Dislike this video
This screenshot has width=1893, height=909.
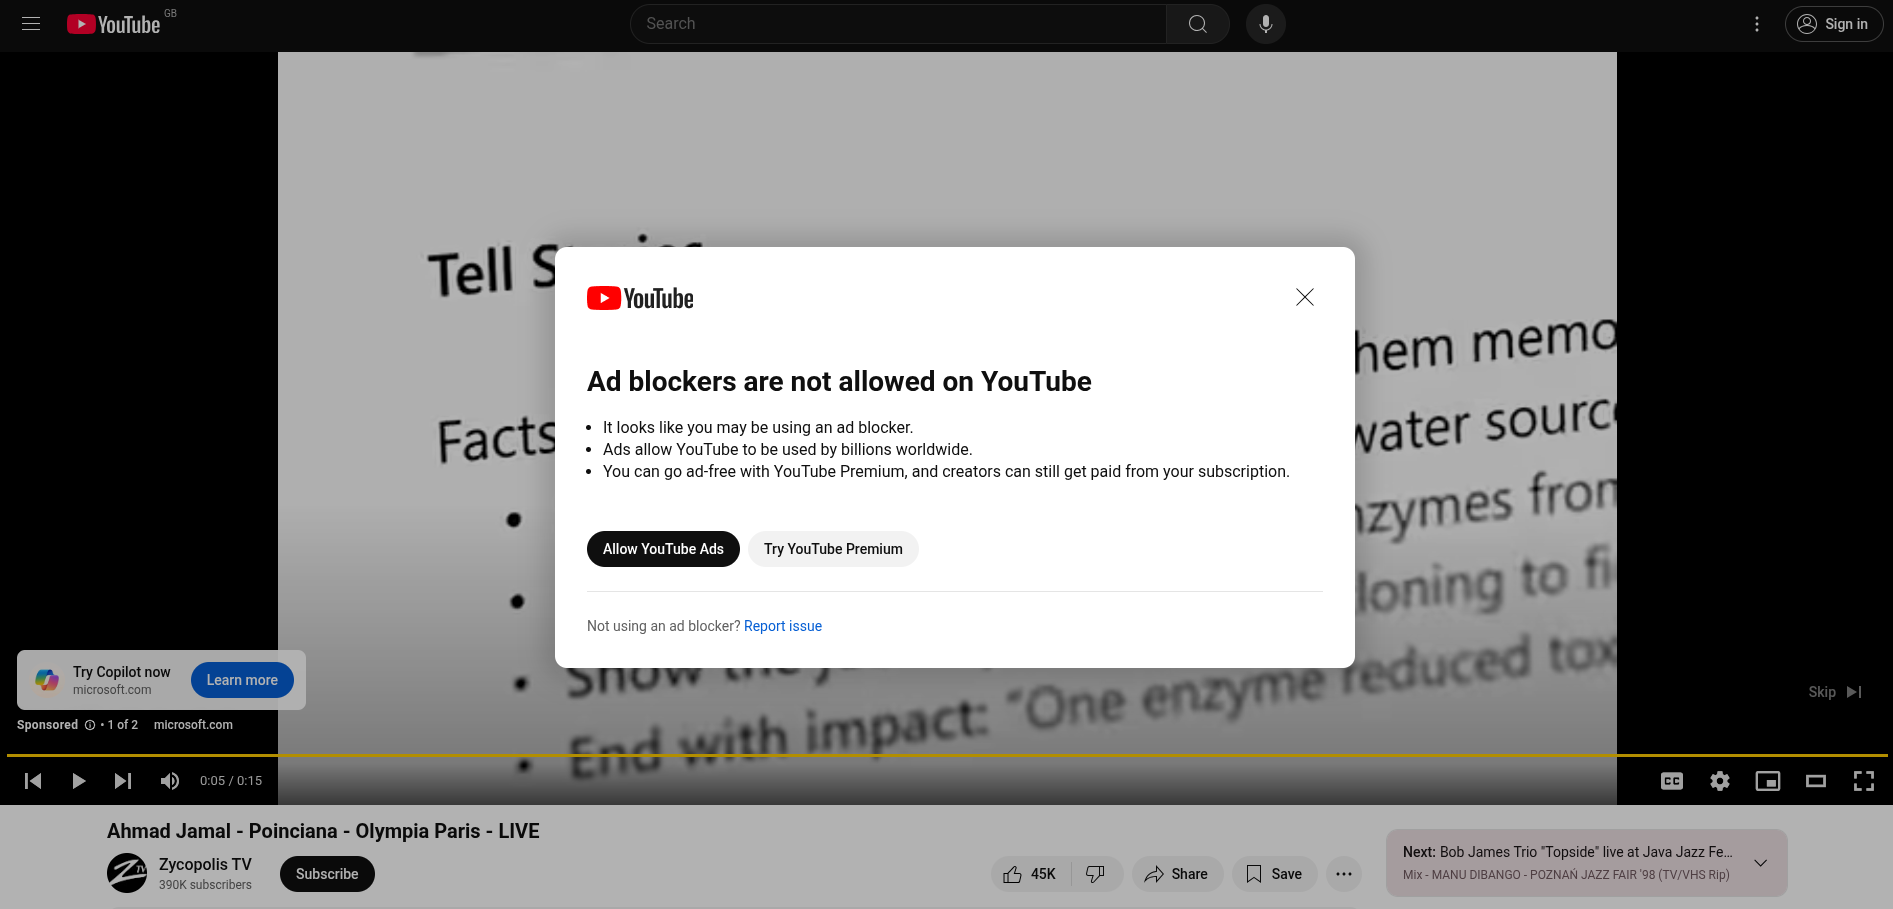tap(1096, 874)
